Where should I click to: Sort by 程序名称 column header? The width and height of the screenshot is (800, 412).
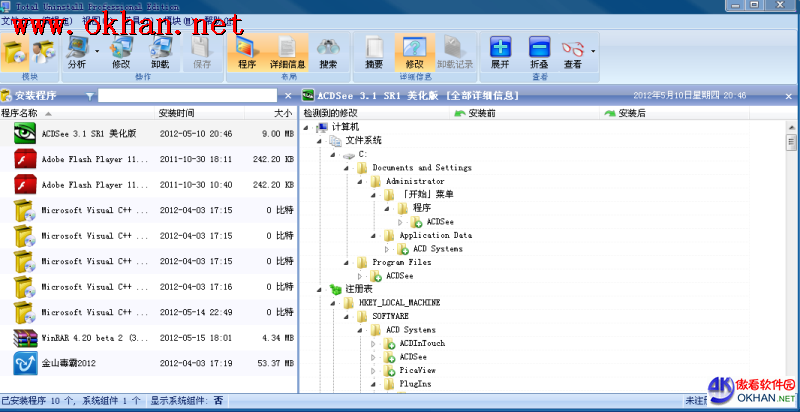coord(77,113)
